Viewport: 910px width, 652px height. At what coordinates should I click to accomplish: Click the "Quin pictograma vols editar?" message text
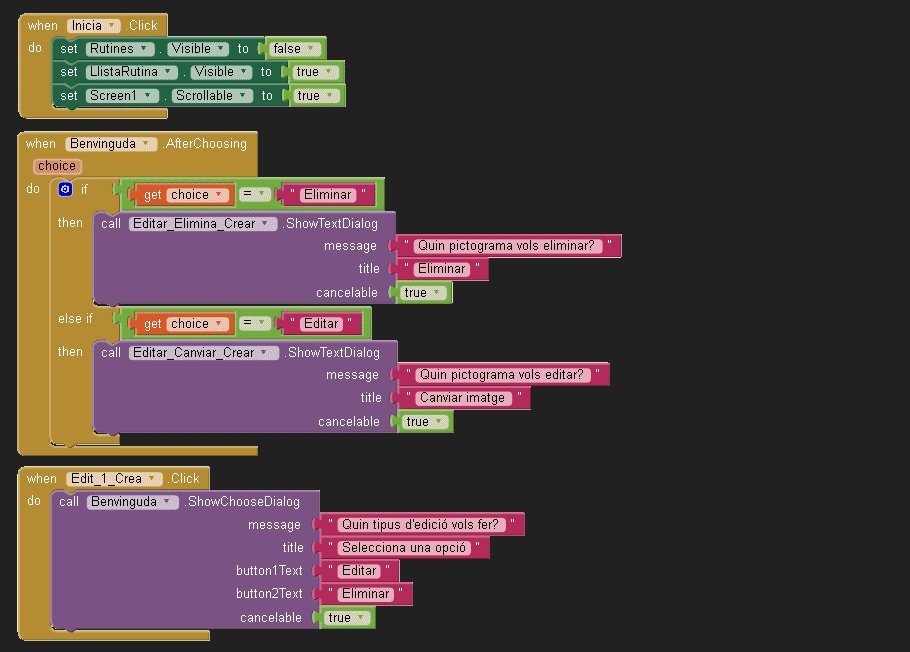(503, 375)
